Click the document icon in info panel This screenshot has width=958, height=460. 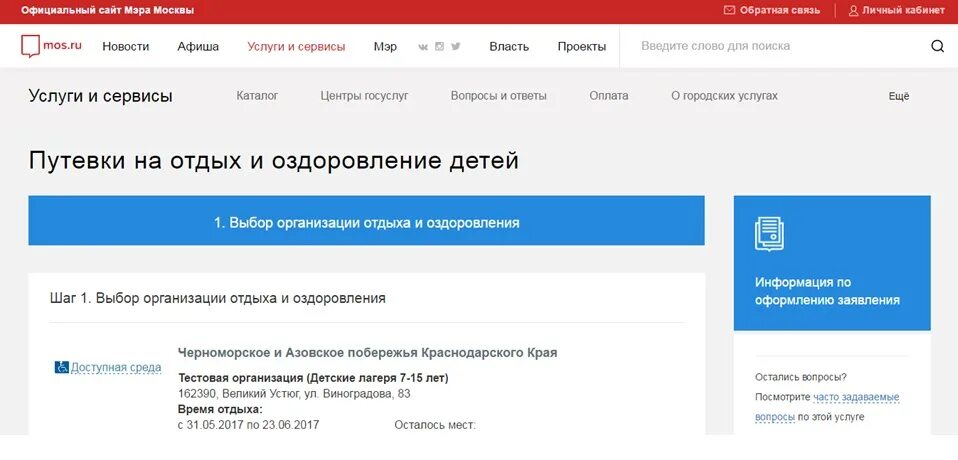(x=769, y=234)
